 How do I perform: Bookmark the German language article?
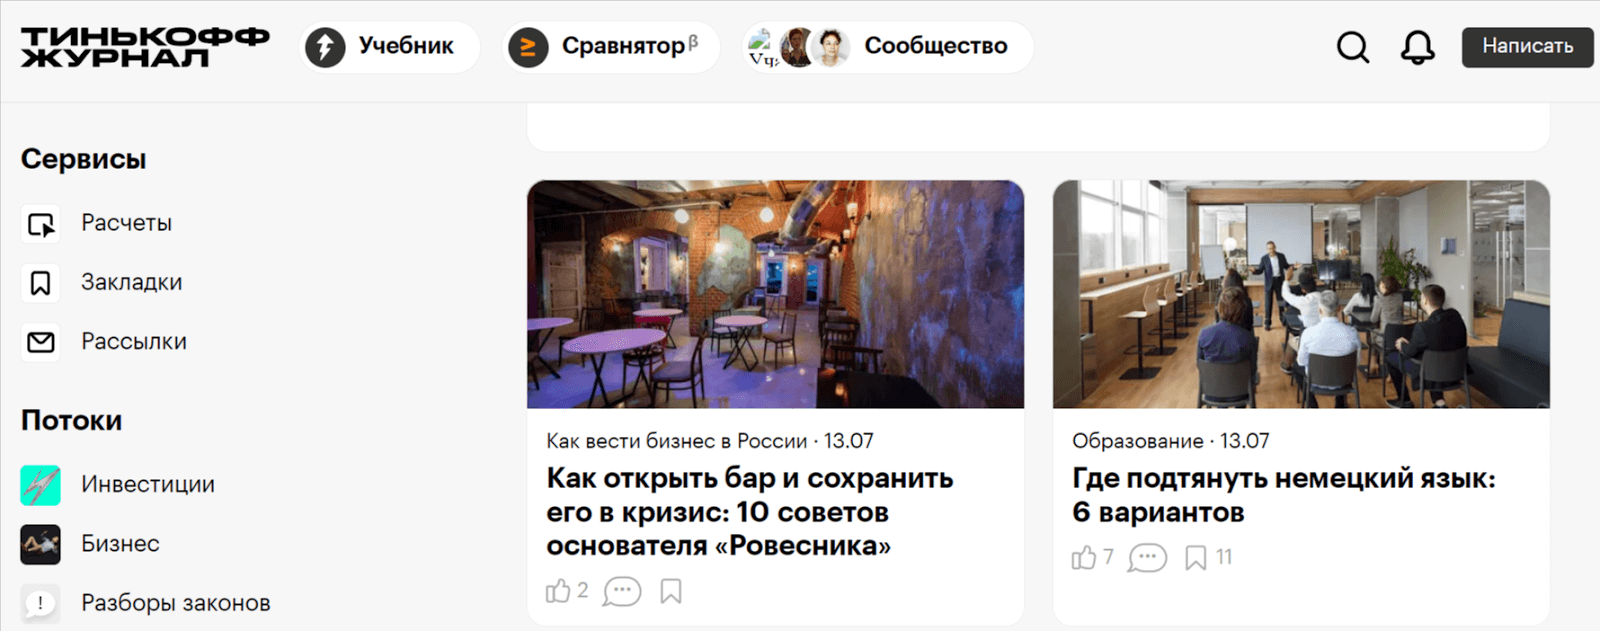tap(1196, 557)
